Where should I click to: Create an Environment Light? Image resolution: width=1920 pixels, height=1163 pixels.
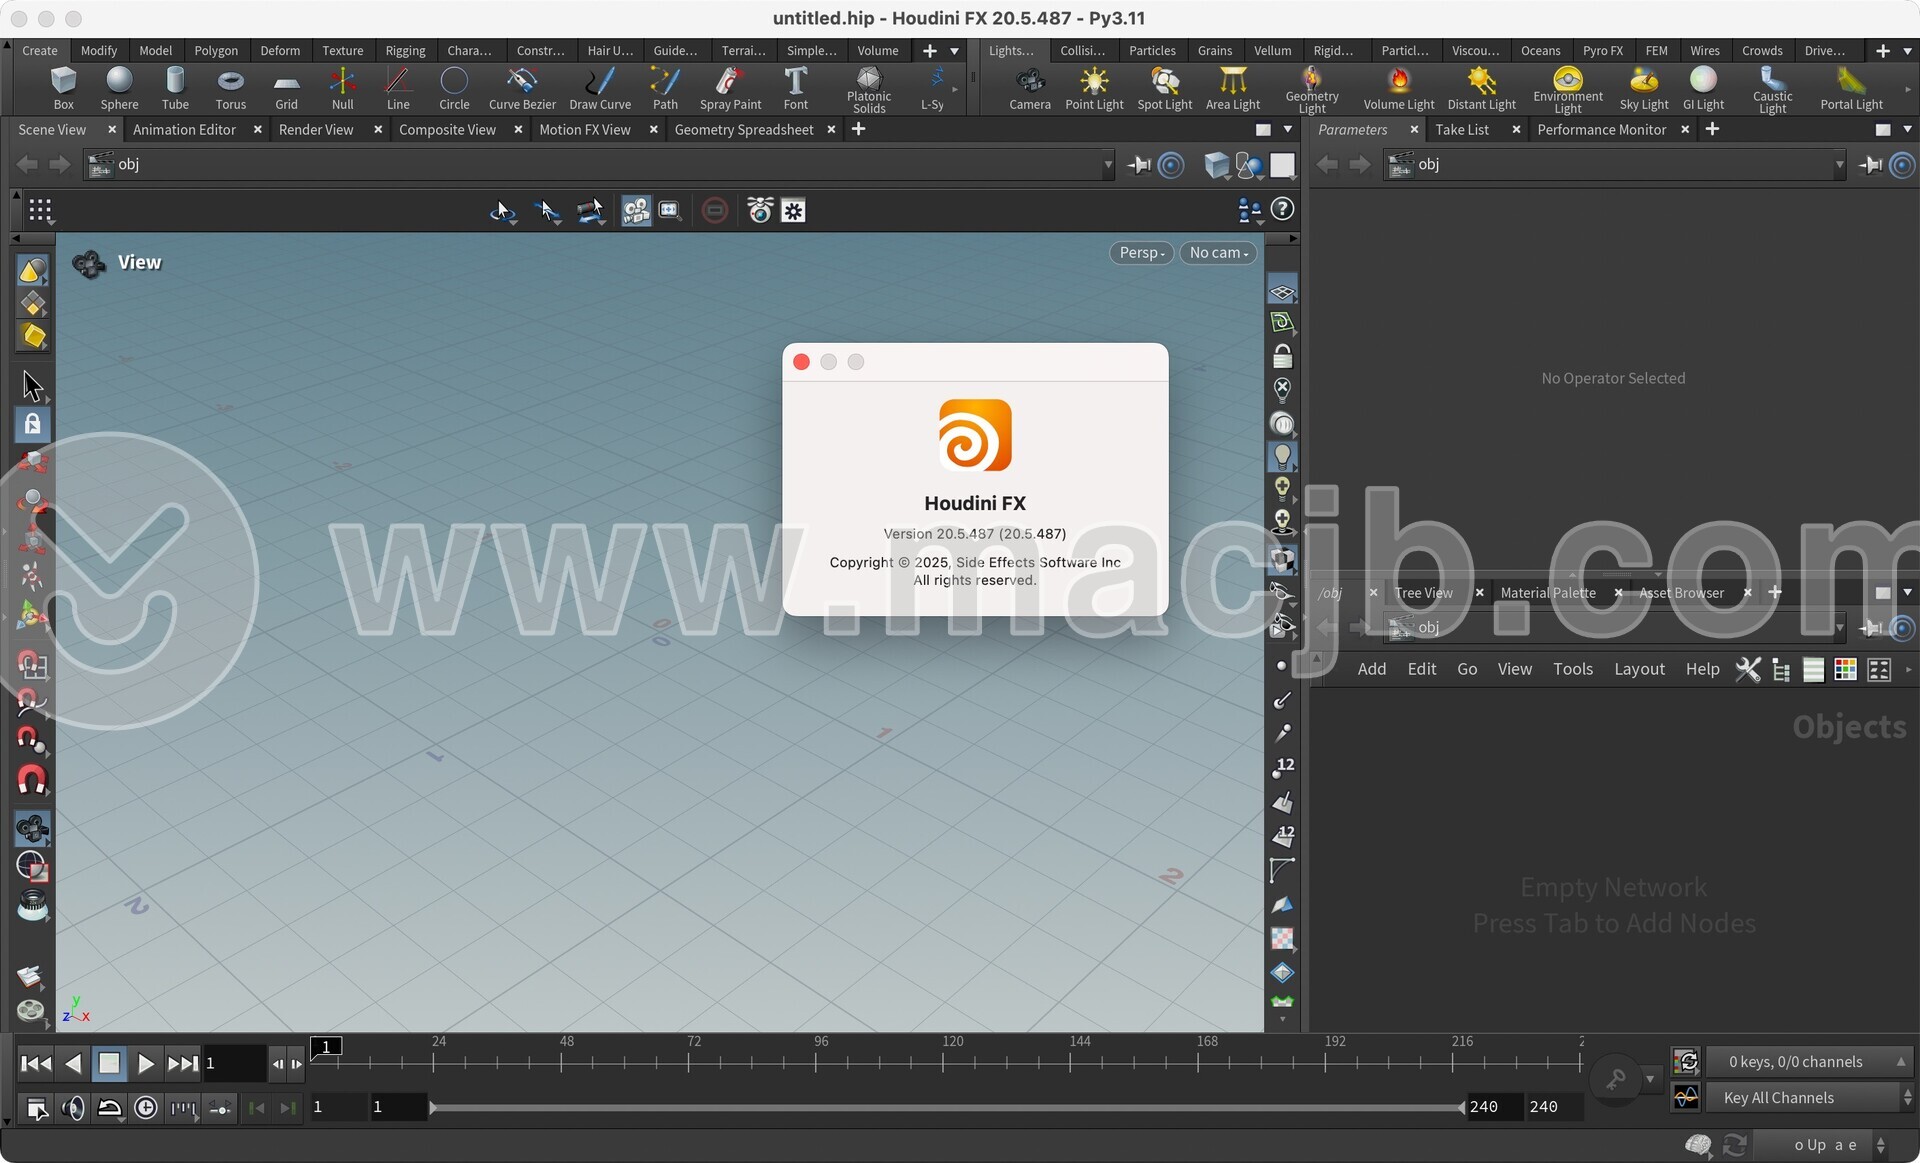tap(1567, 90)
